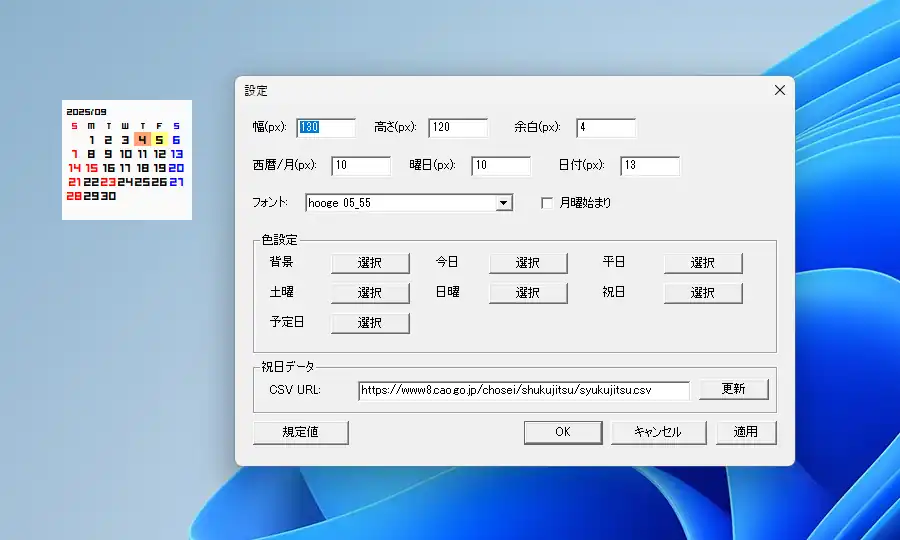The height and width of the screenshot is (540, 900).
Task: Click the 曜日(px) size field
Action: click(x=501, y=165)
